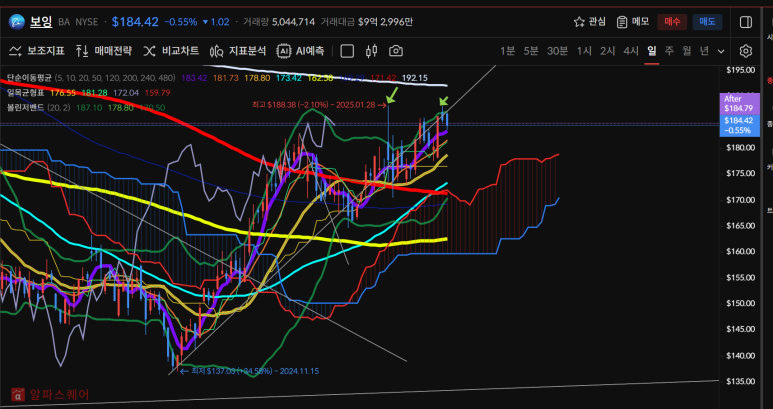This screenshot has height=409, width=773.
Task: Select the 일 daily timeframe
Action: click(652, 51)
